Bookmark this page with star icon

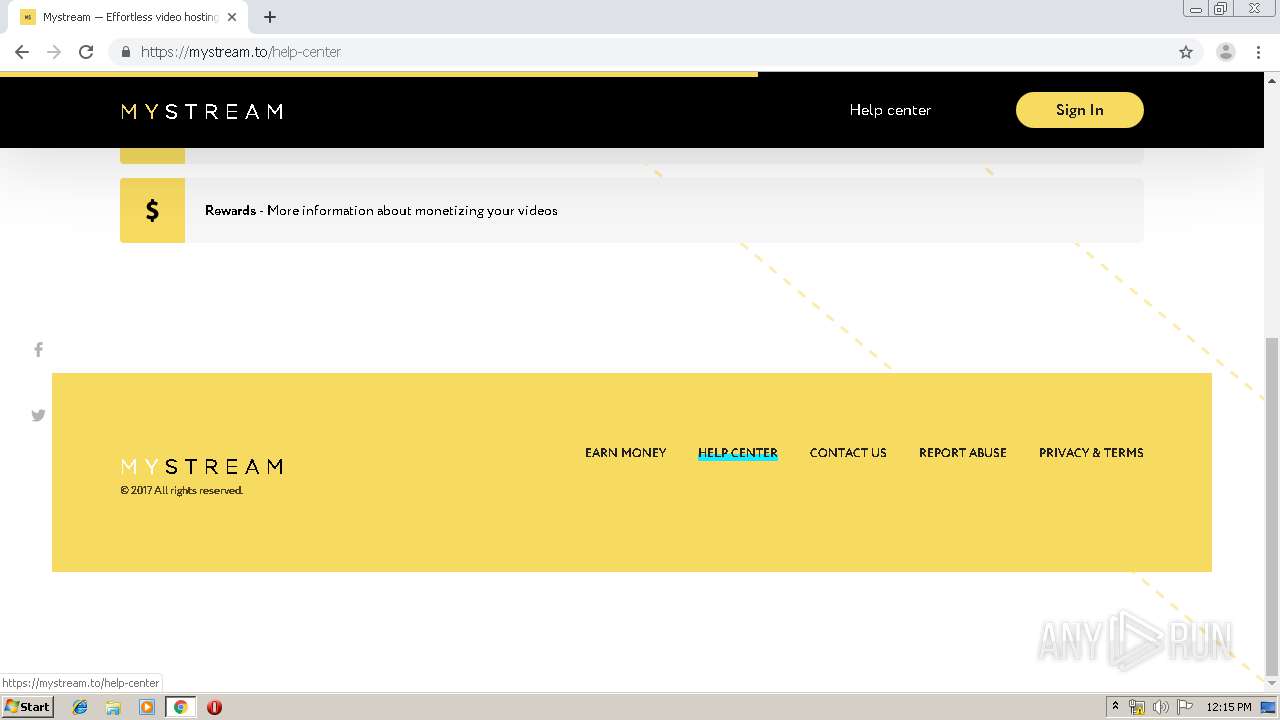(1186, 52)
